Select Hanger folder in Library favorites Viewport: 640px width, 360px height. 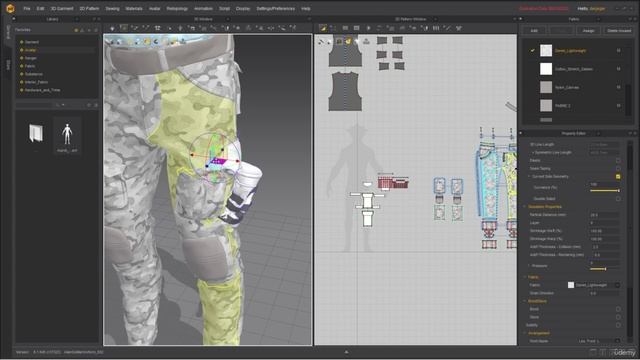(31, 58)
